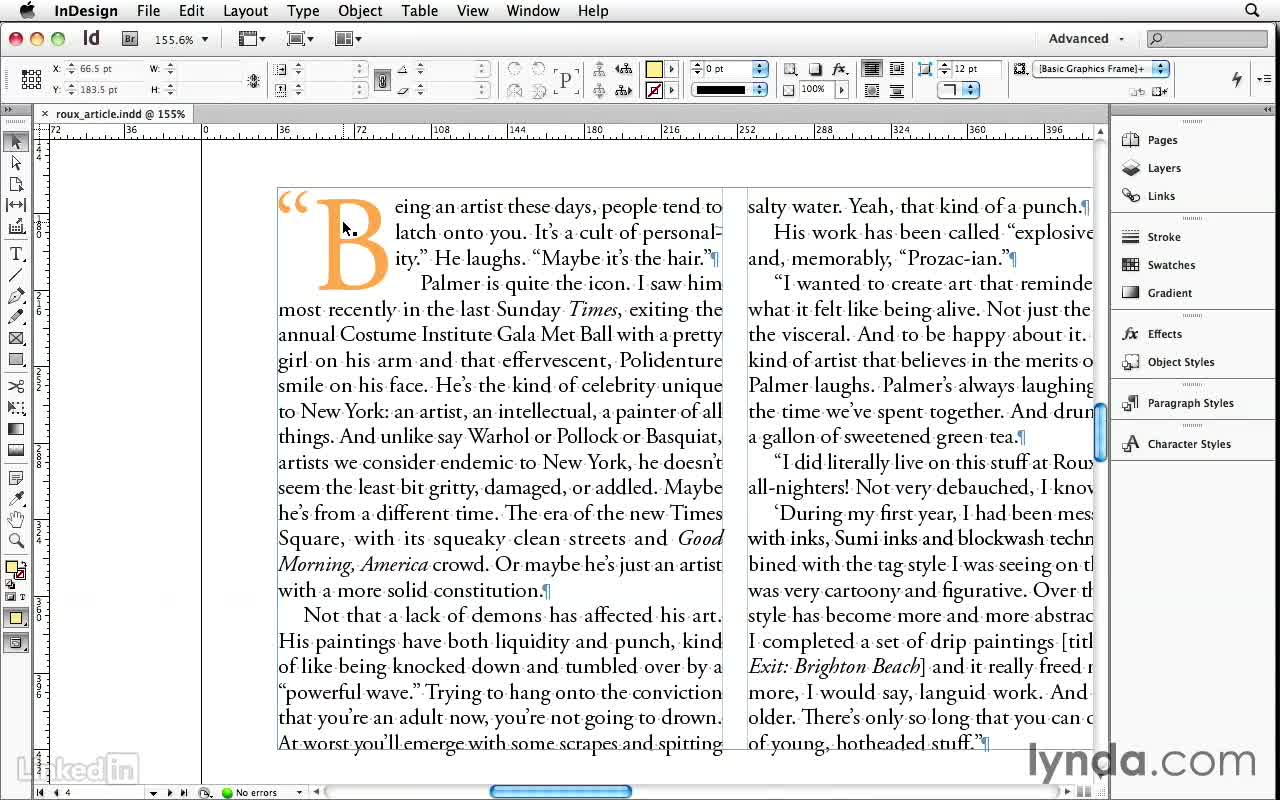This screenshot has height=800, width=1280.
Task: Open the Paragraph Styles panel
Action: click(x=1190, y=403)
